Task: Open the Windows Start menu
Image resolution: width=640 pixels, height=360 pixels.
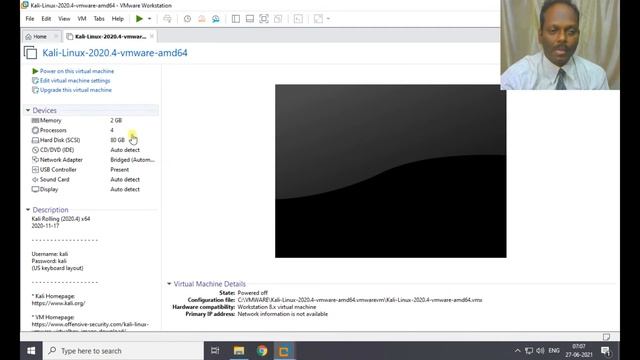Action: [x=31, y=351]
